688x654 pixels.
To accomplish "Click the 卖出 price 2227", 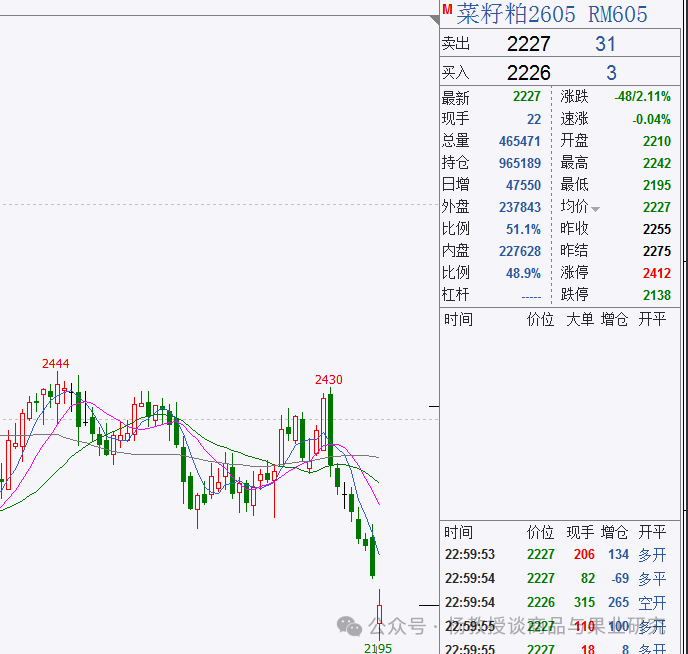I will click(528, 44).
